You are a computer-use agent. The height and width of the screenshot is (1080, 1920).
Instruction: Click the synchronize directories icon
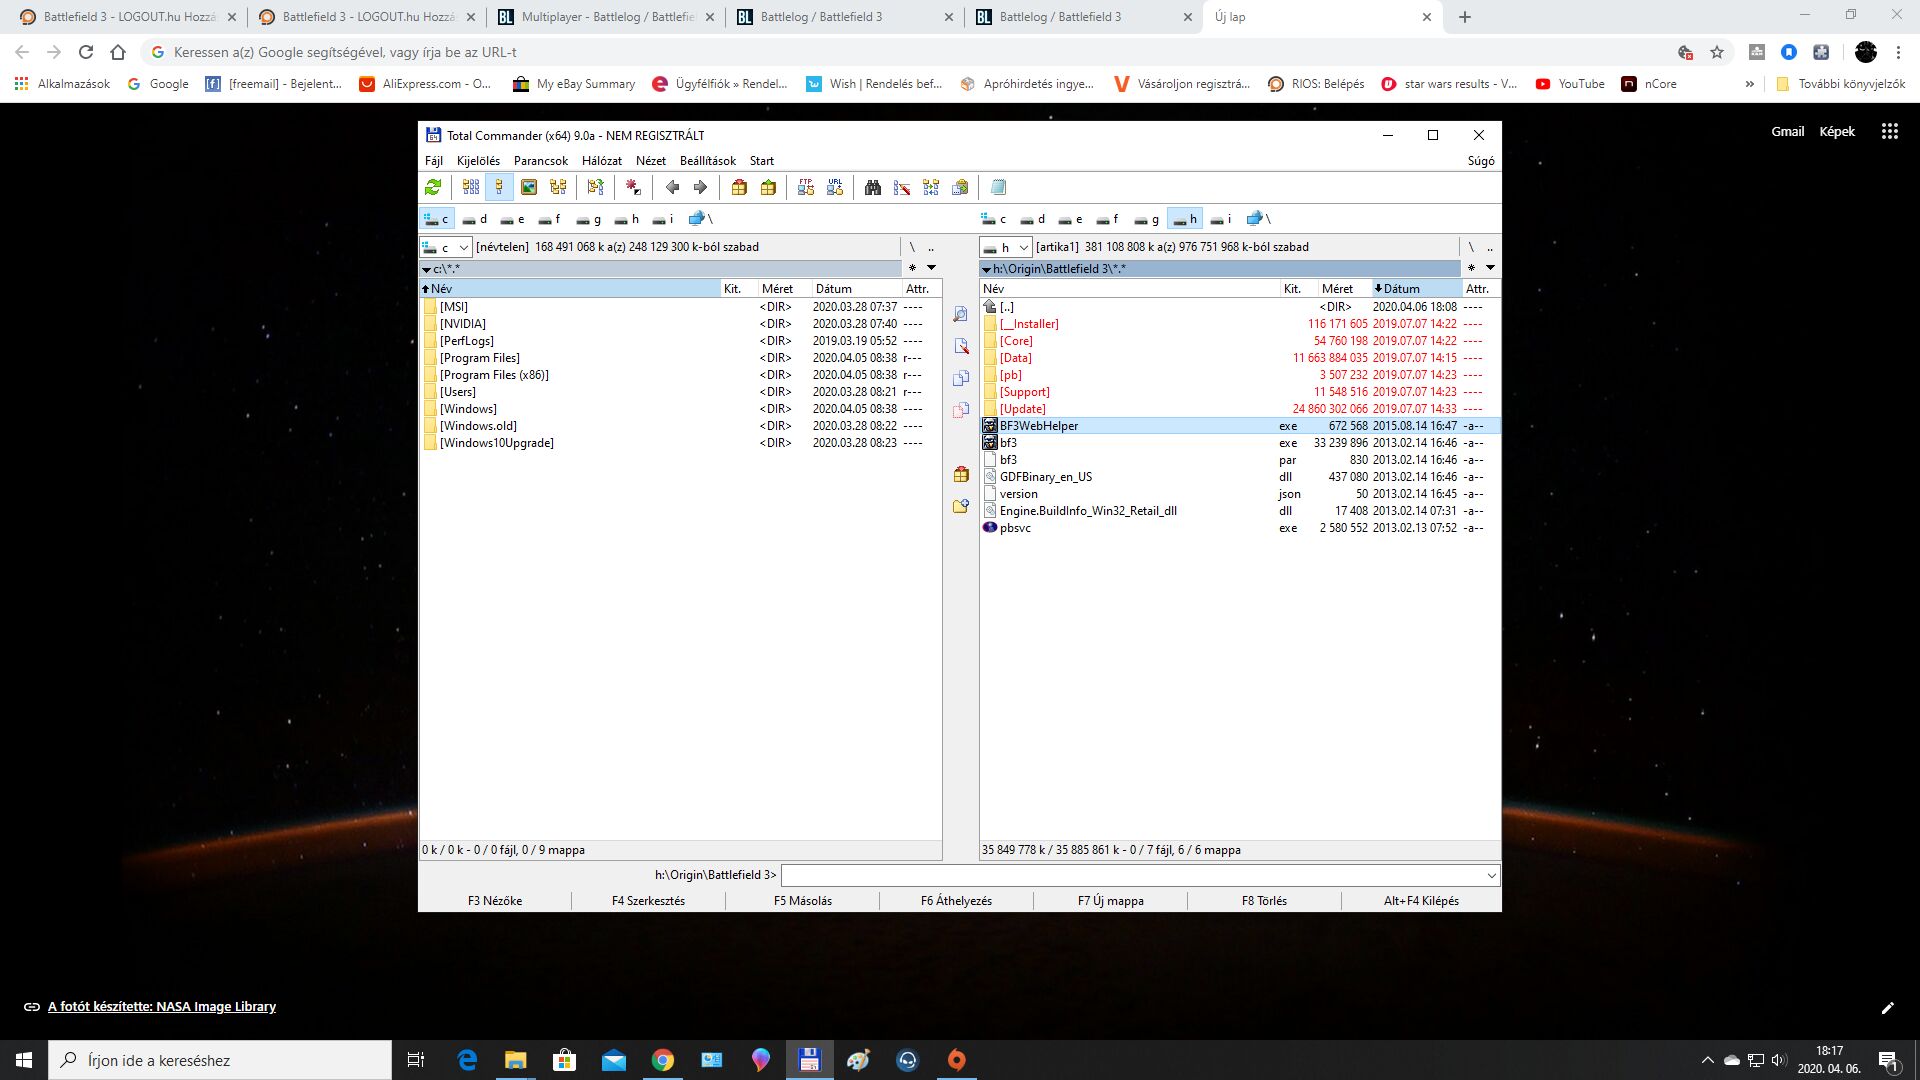tap(931, 187)
